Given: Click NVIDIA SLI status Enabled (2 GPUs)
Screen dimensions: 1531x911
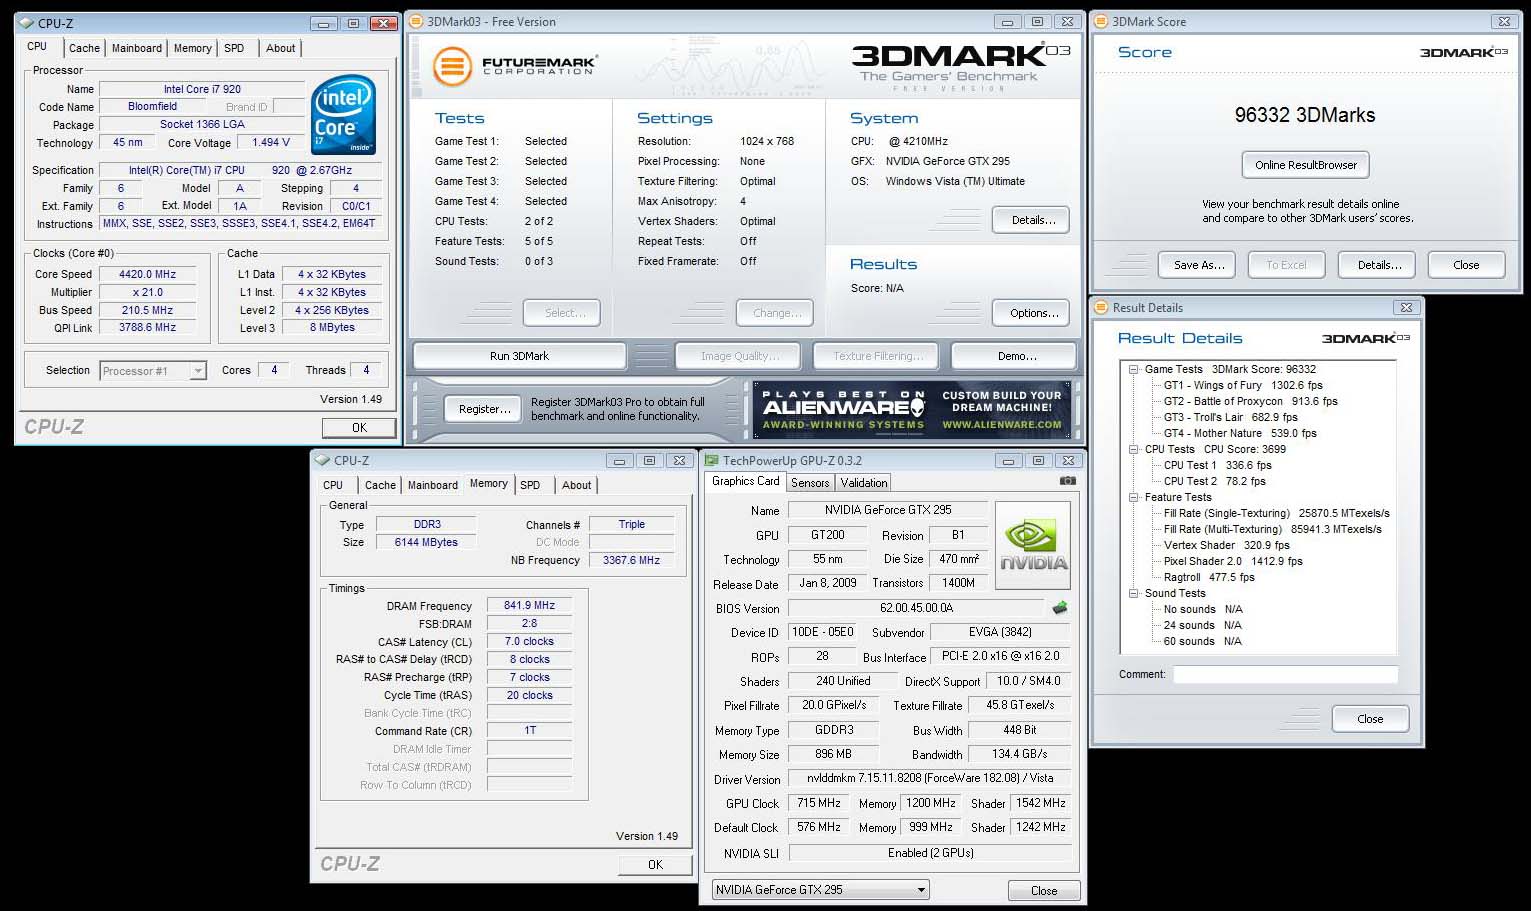Looking at the screenshot, I should point(930,853).
